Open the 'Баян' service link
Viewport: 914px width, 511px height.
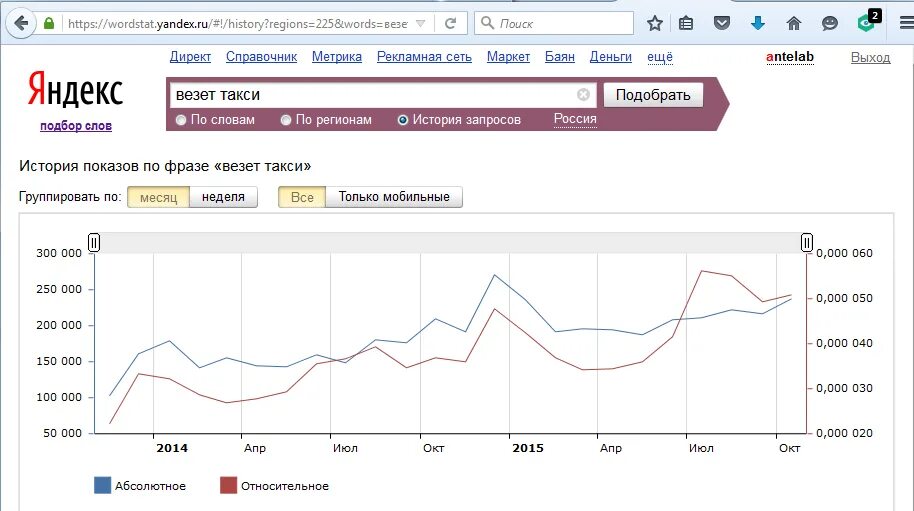pos(560,57)
